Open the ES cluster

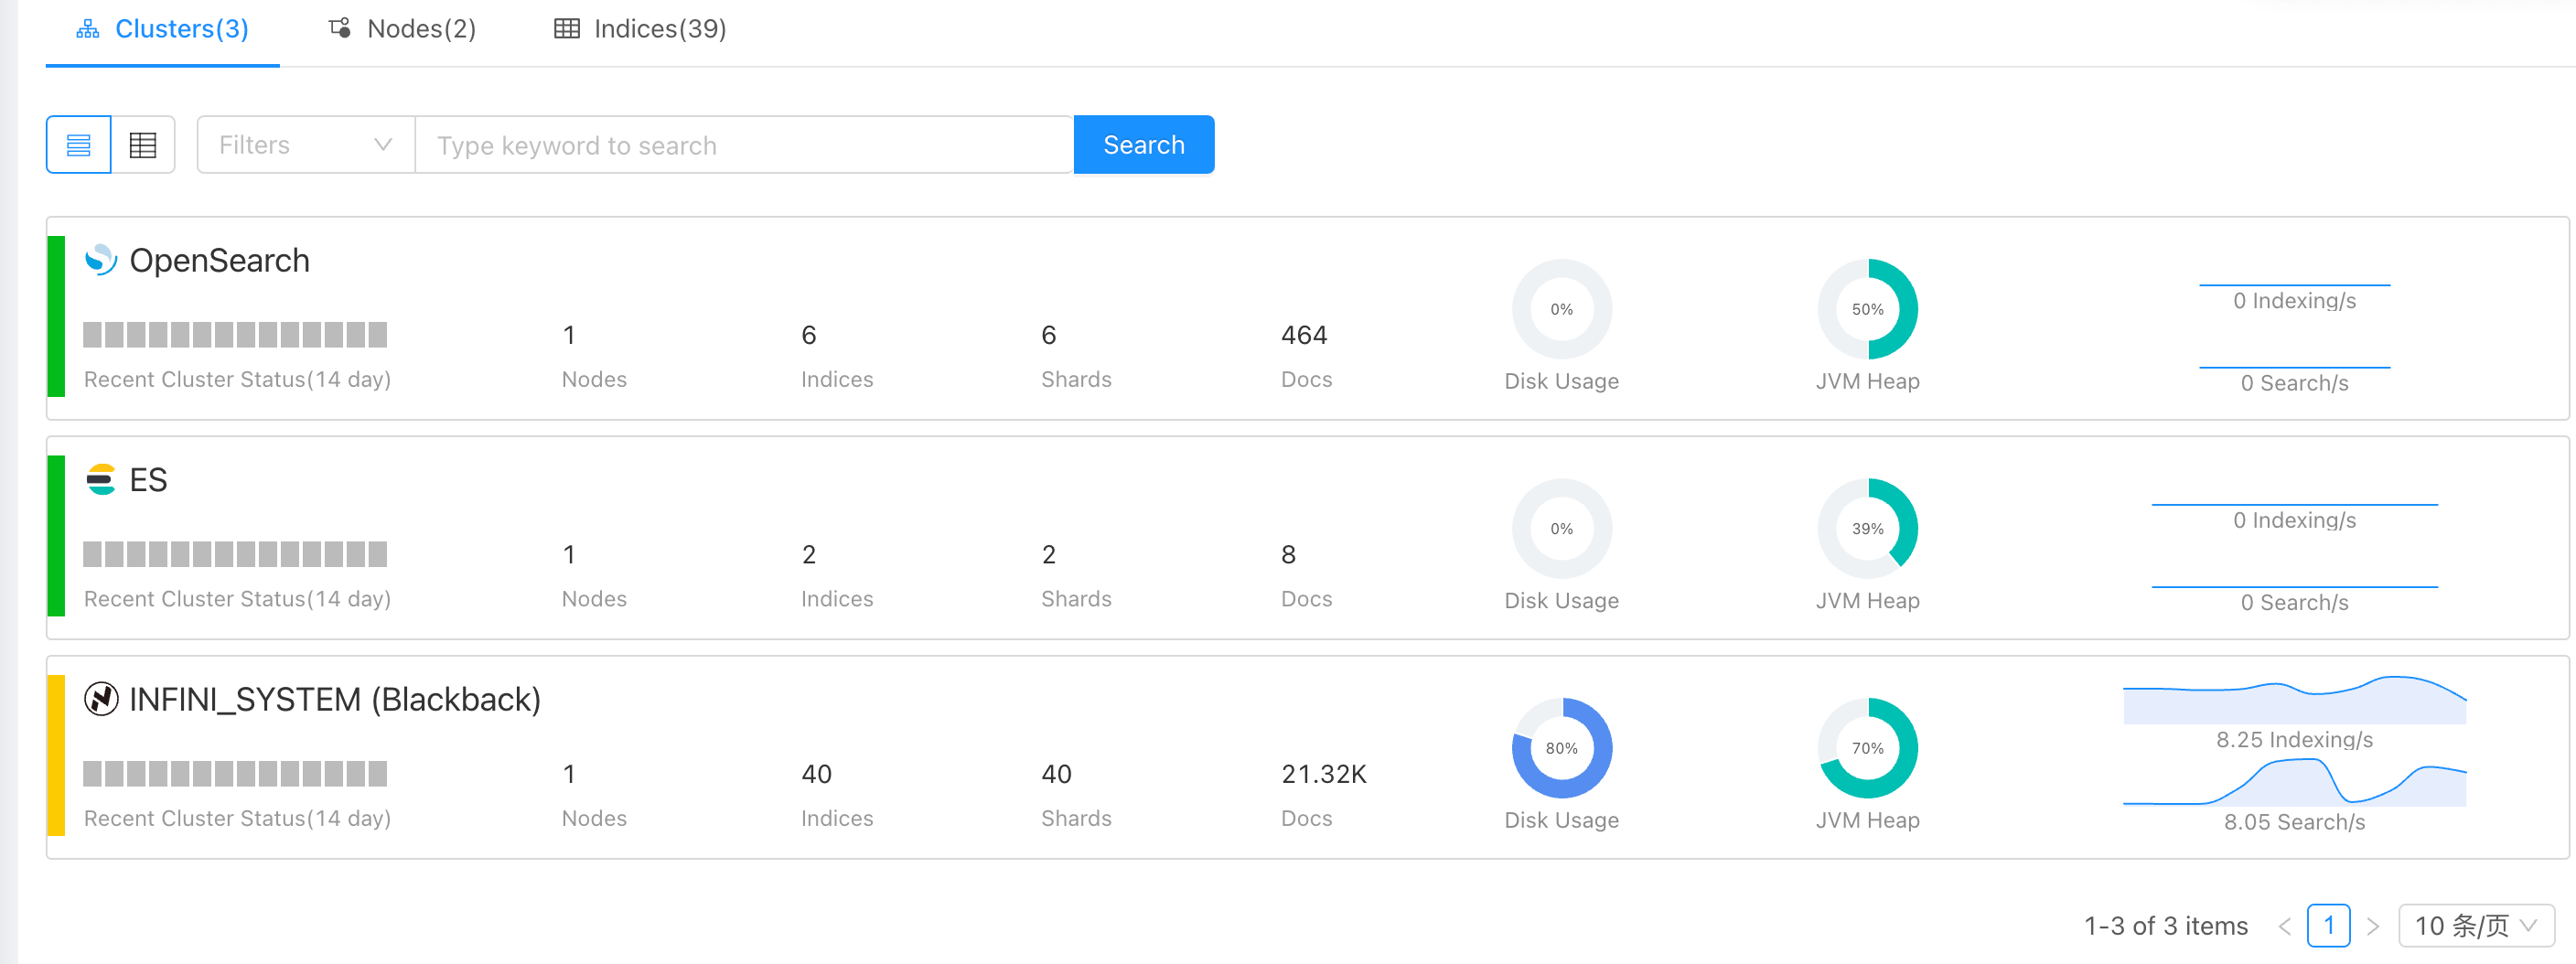(148, 480)
